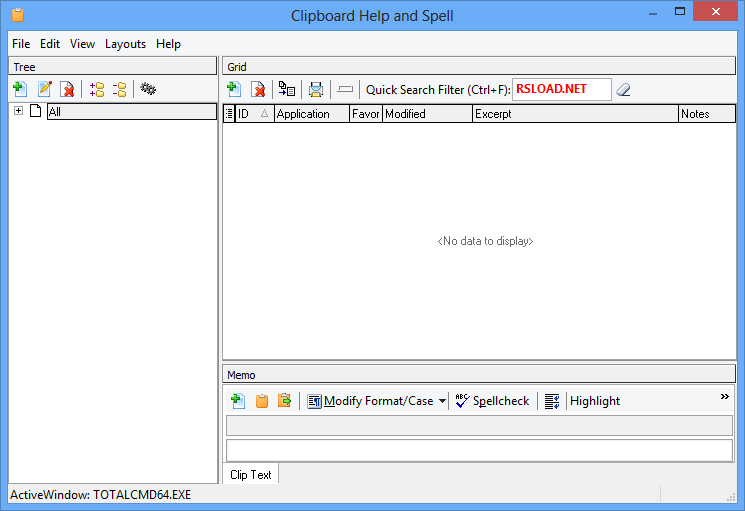Click the collapse bar icon in Grid toolbar
This screenshot has width=745, height=511.
tap(345, 89)
